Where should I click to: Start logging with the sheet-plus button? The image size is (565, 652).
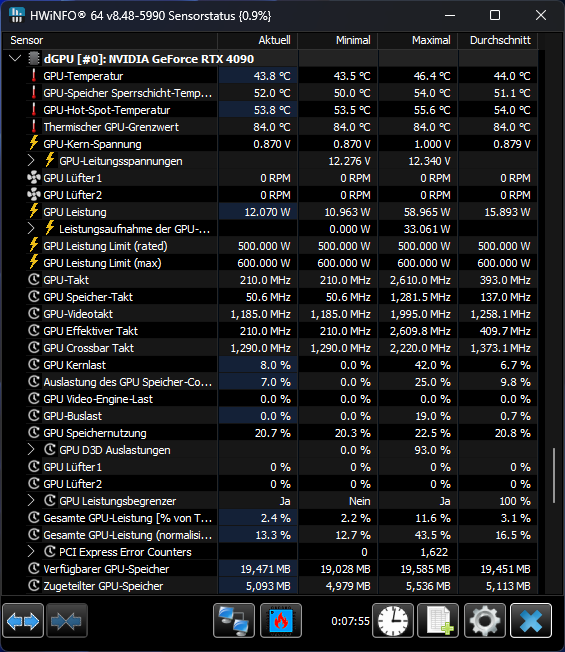(438, 621)
